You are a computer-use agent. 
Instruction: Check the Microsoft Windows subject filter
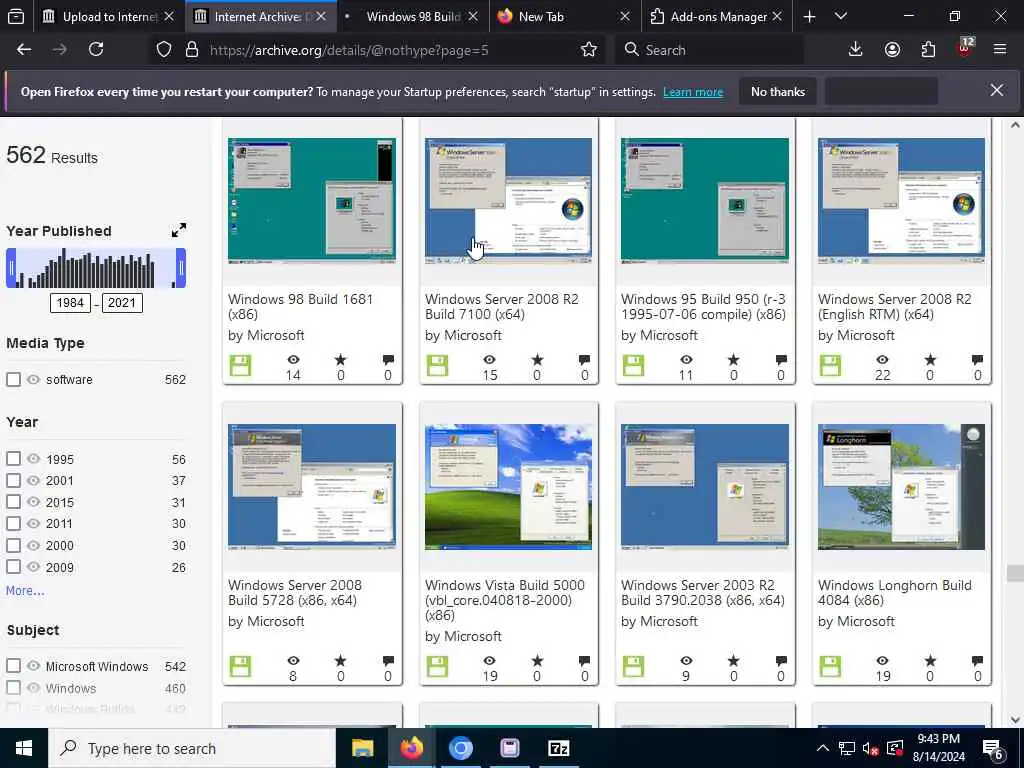(13, 665)
